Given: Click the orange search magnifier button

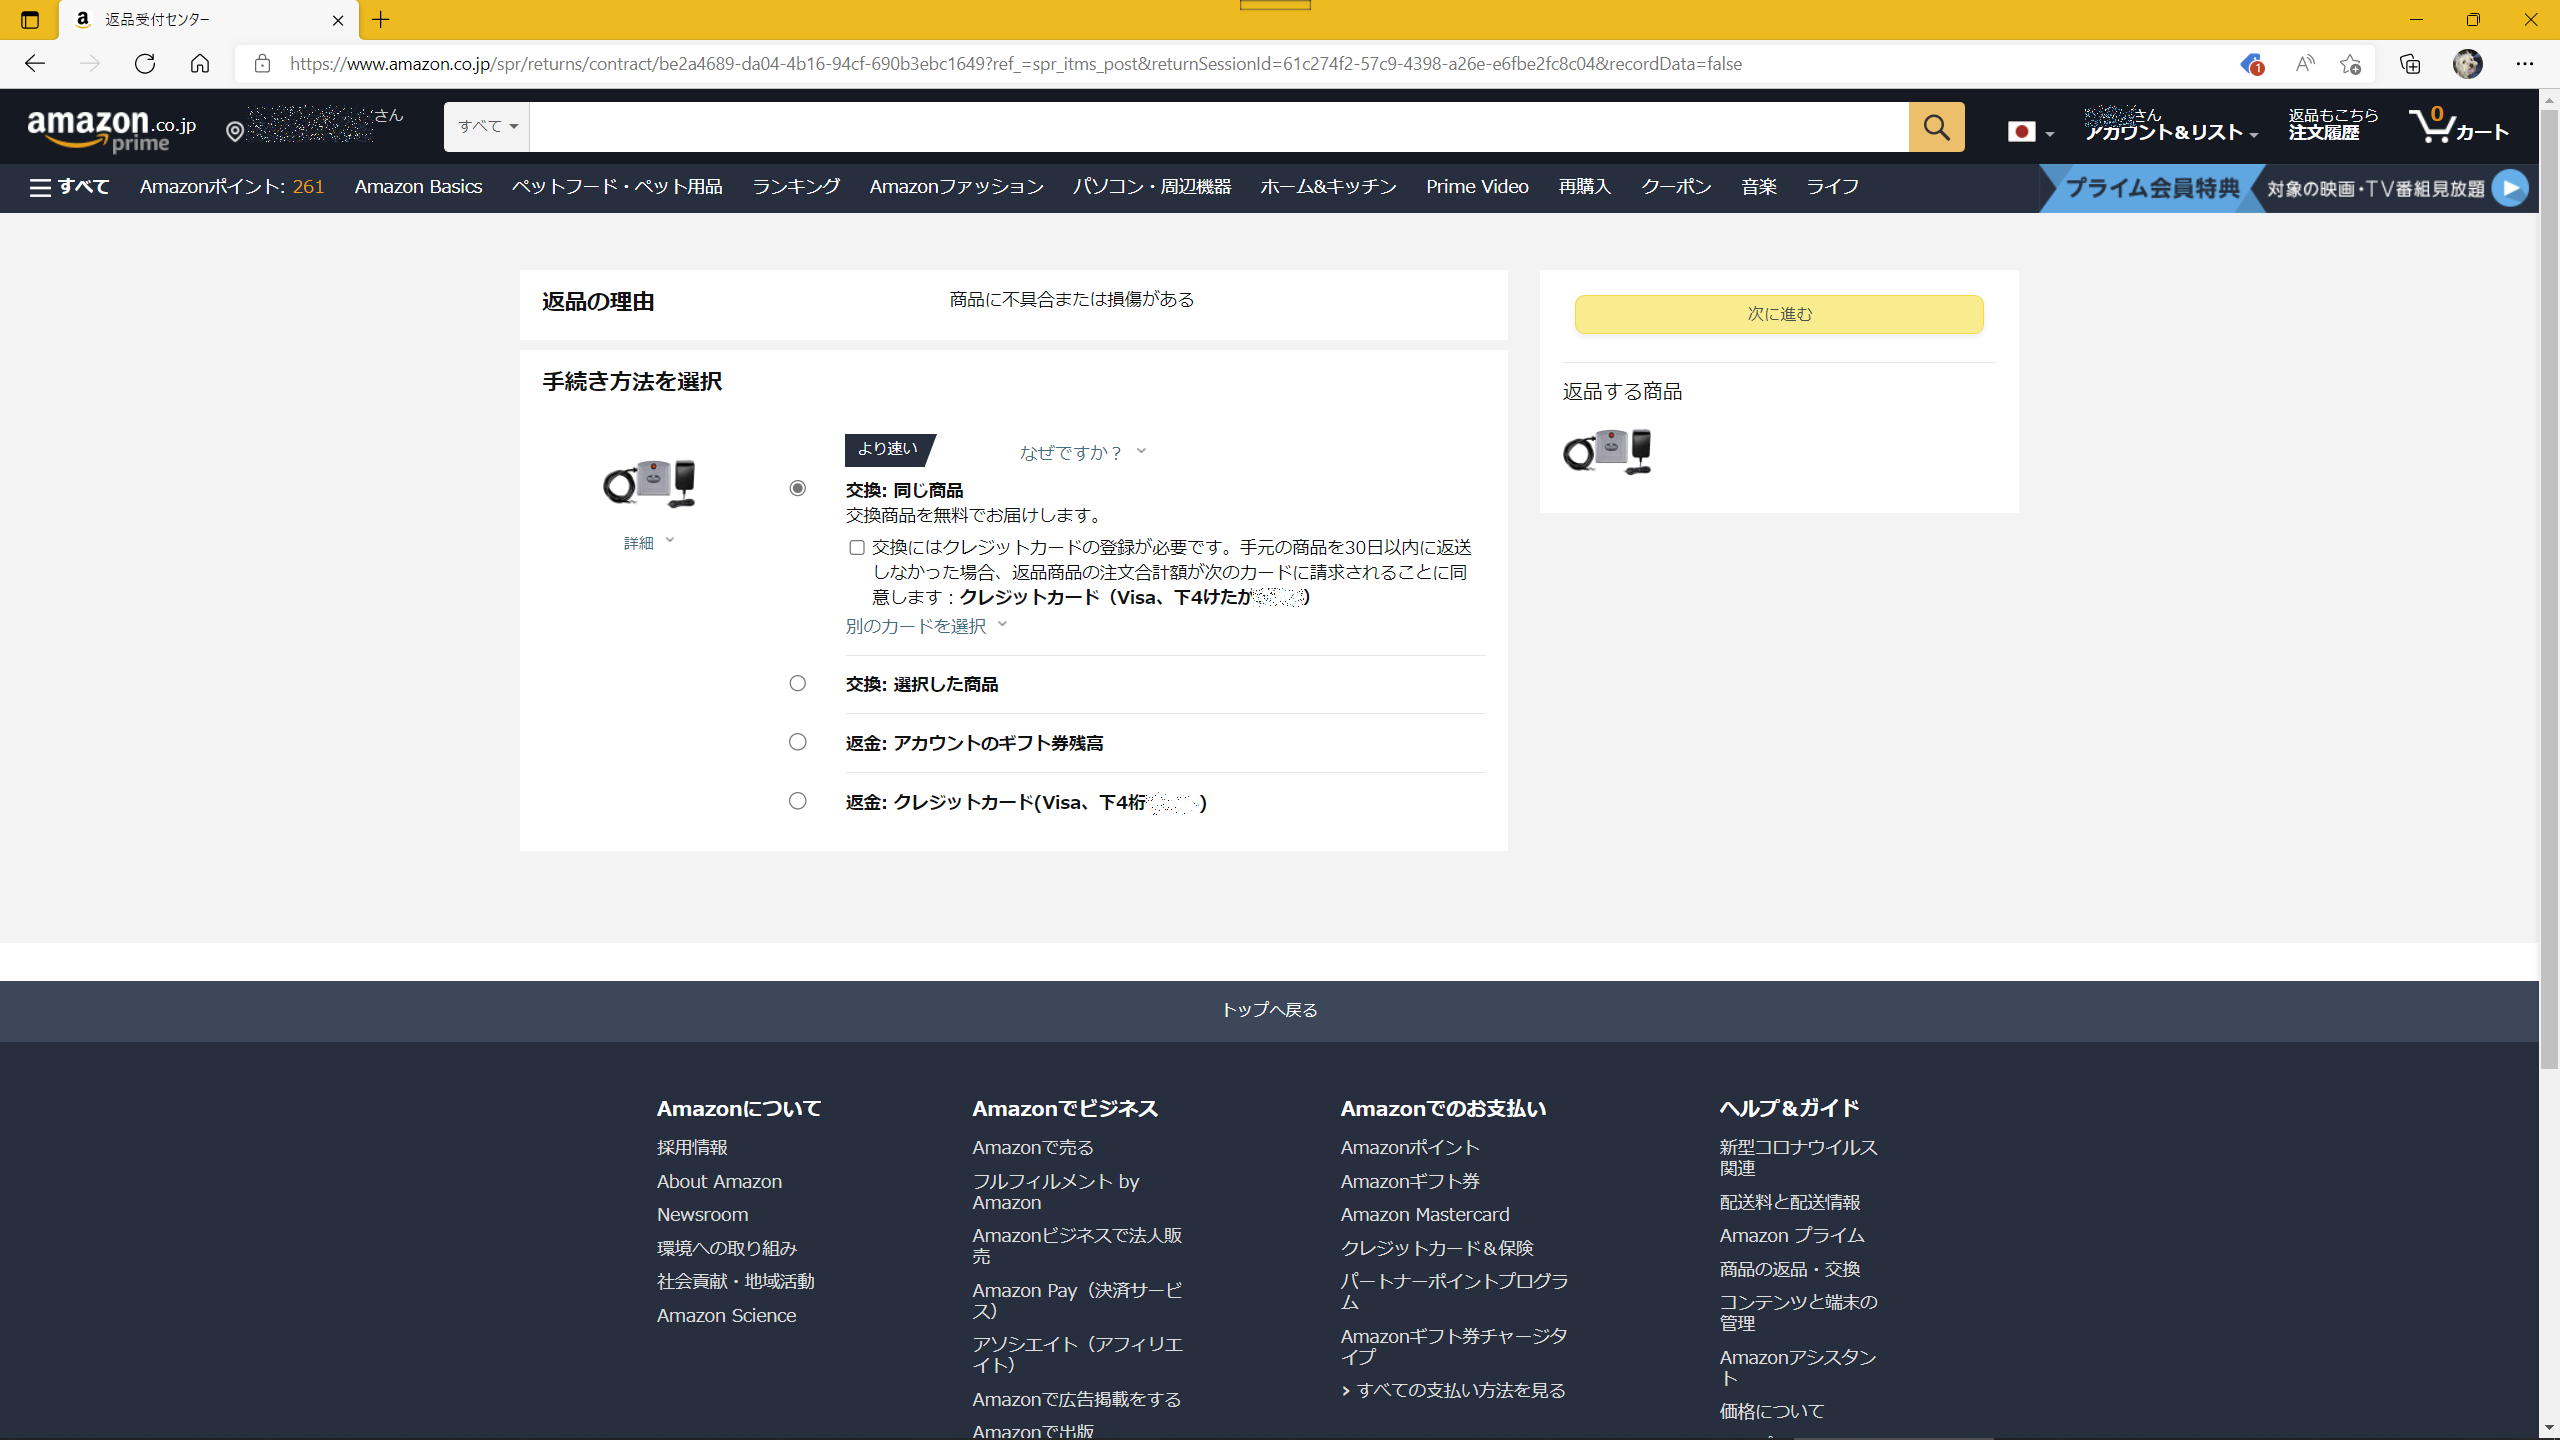Looking at the screenshot, I should click(1936, 127).
